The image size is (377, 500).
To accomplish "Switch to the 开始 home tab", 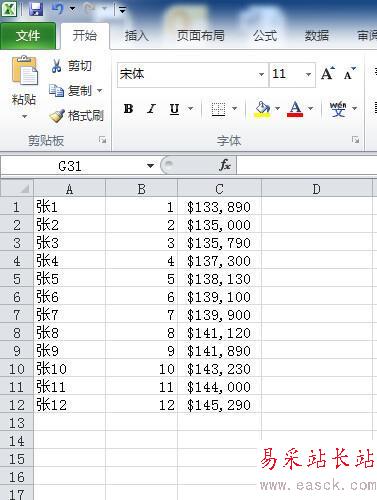I will tap(85, 36).
